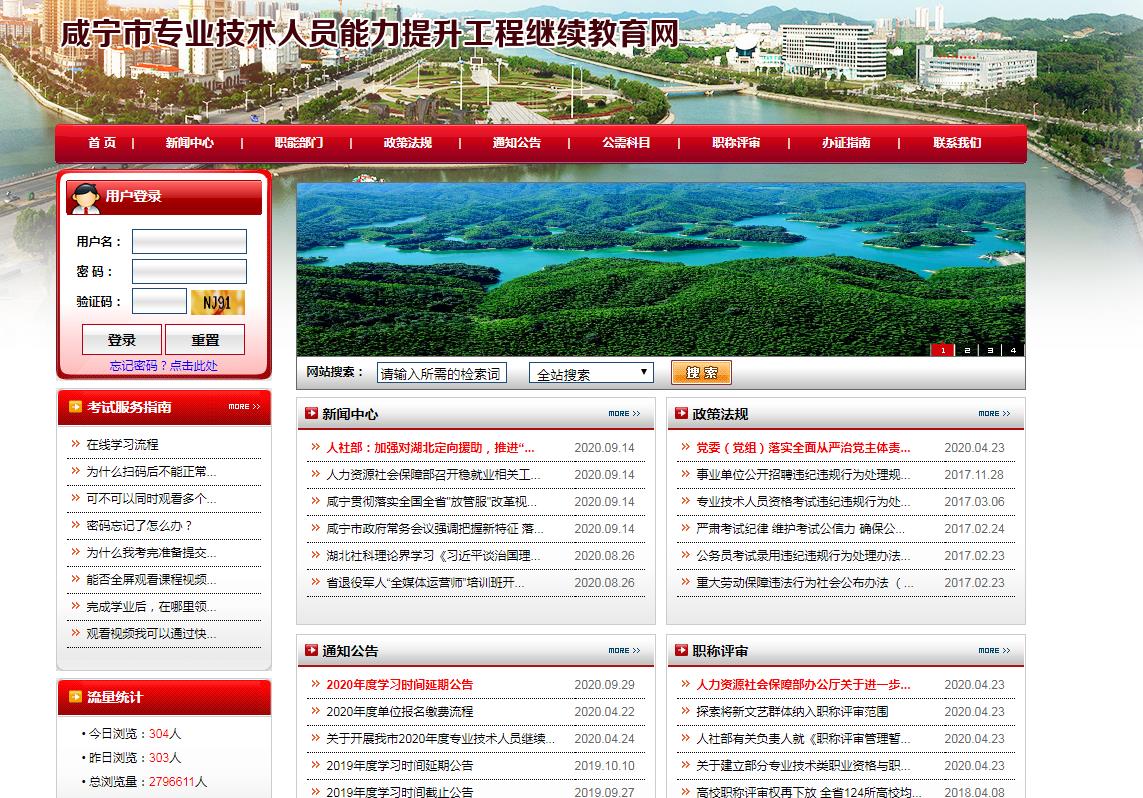This screenshot has height=798, width=1143.
Task: Switch banner to slide 4
Action: point(1013,350)
